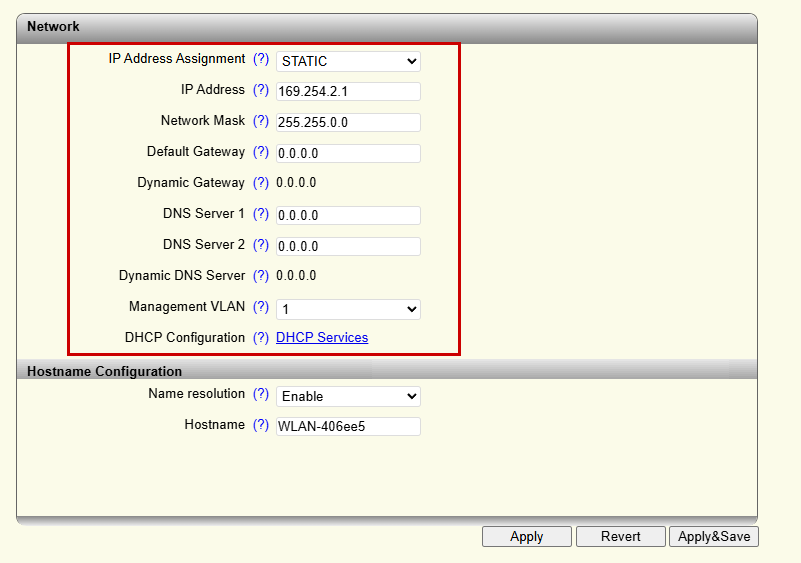Click the (?) help next to IP Address

click(261, 90)
